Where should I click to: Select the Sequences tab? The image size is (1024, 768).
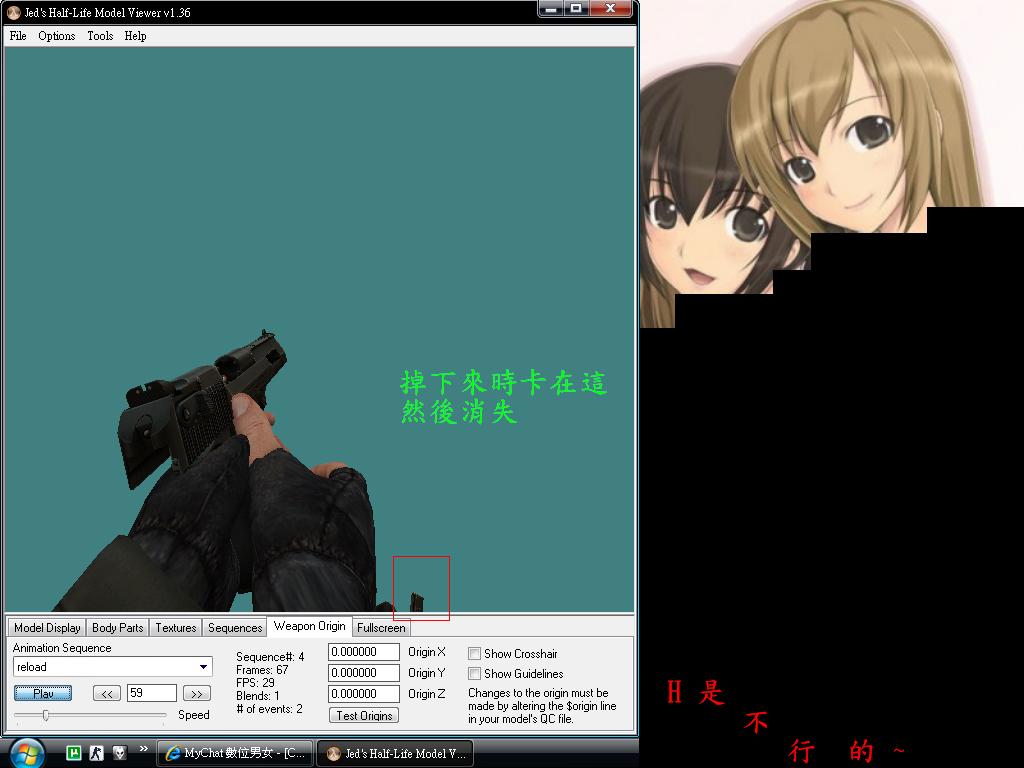pyautogui.click(x=235, y=628)
